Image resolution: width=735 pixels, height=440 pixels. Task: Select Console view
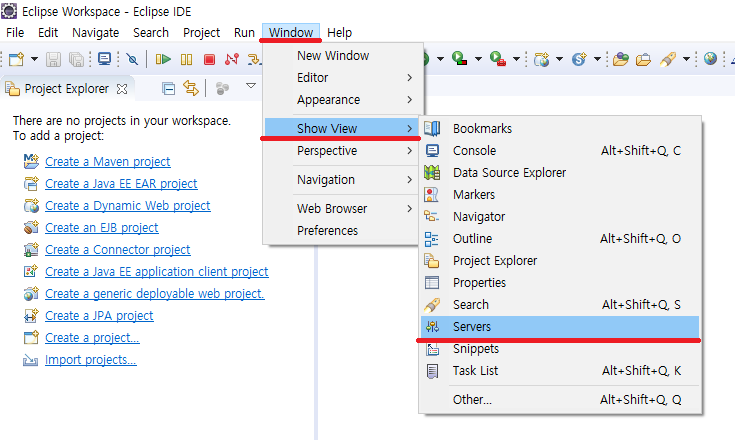[560, 150]
